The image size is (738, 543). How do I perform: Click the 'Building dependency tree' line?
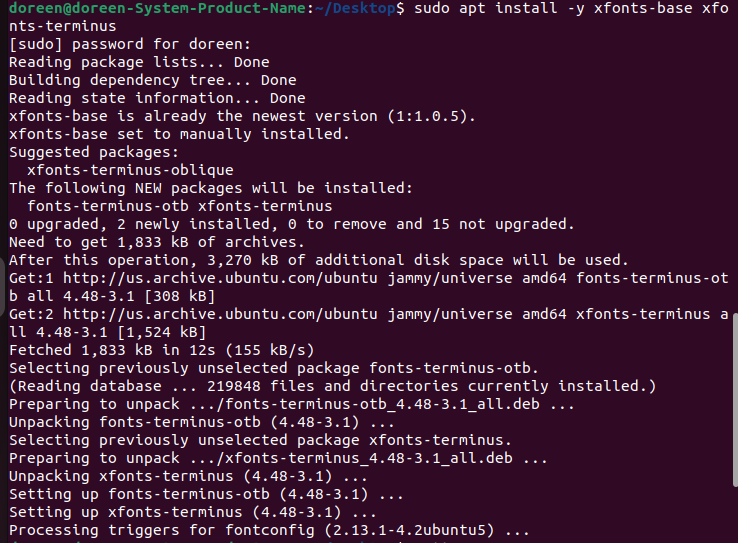[x=152, y=80]
